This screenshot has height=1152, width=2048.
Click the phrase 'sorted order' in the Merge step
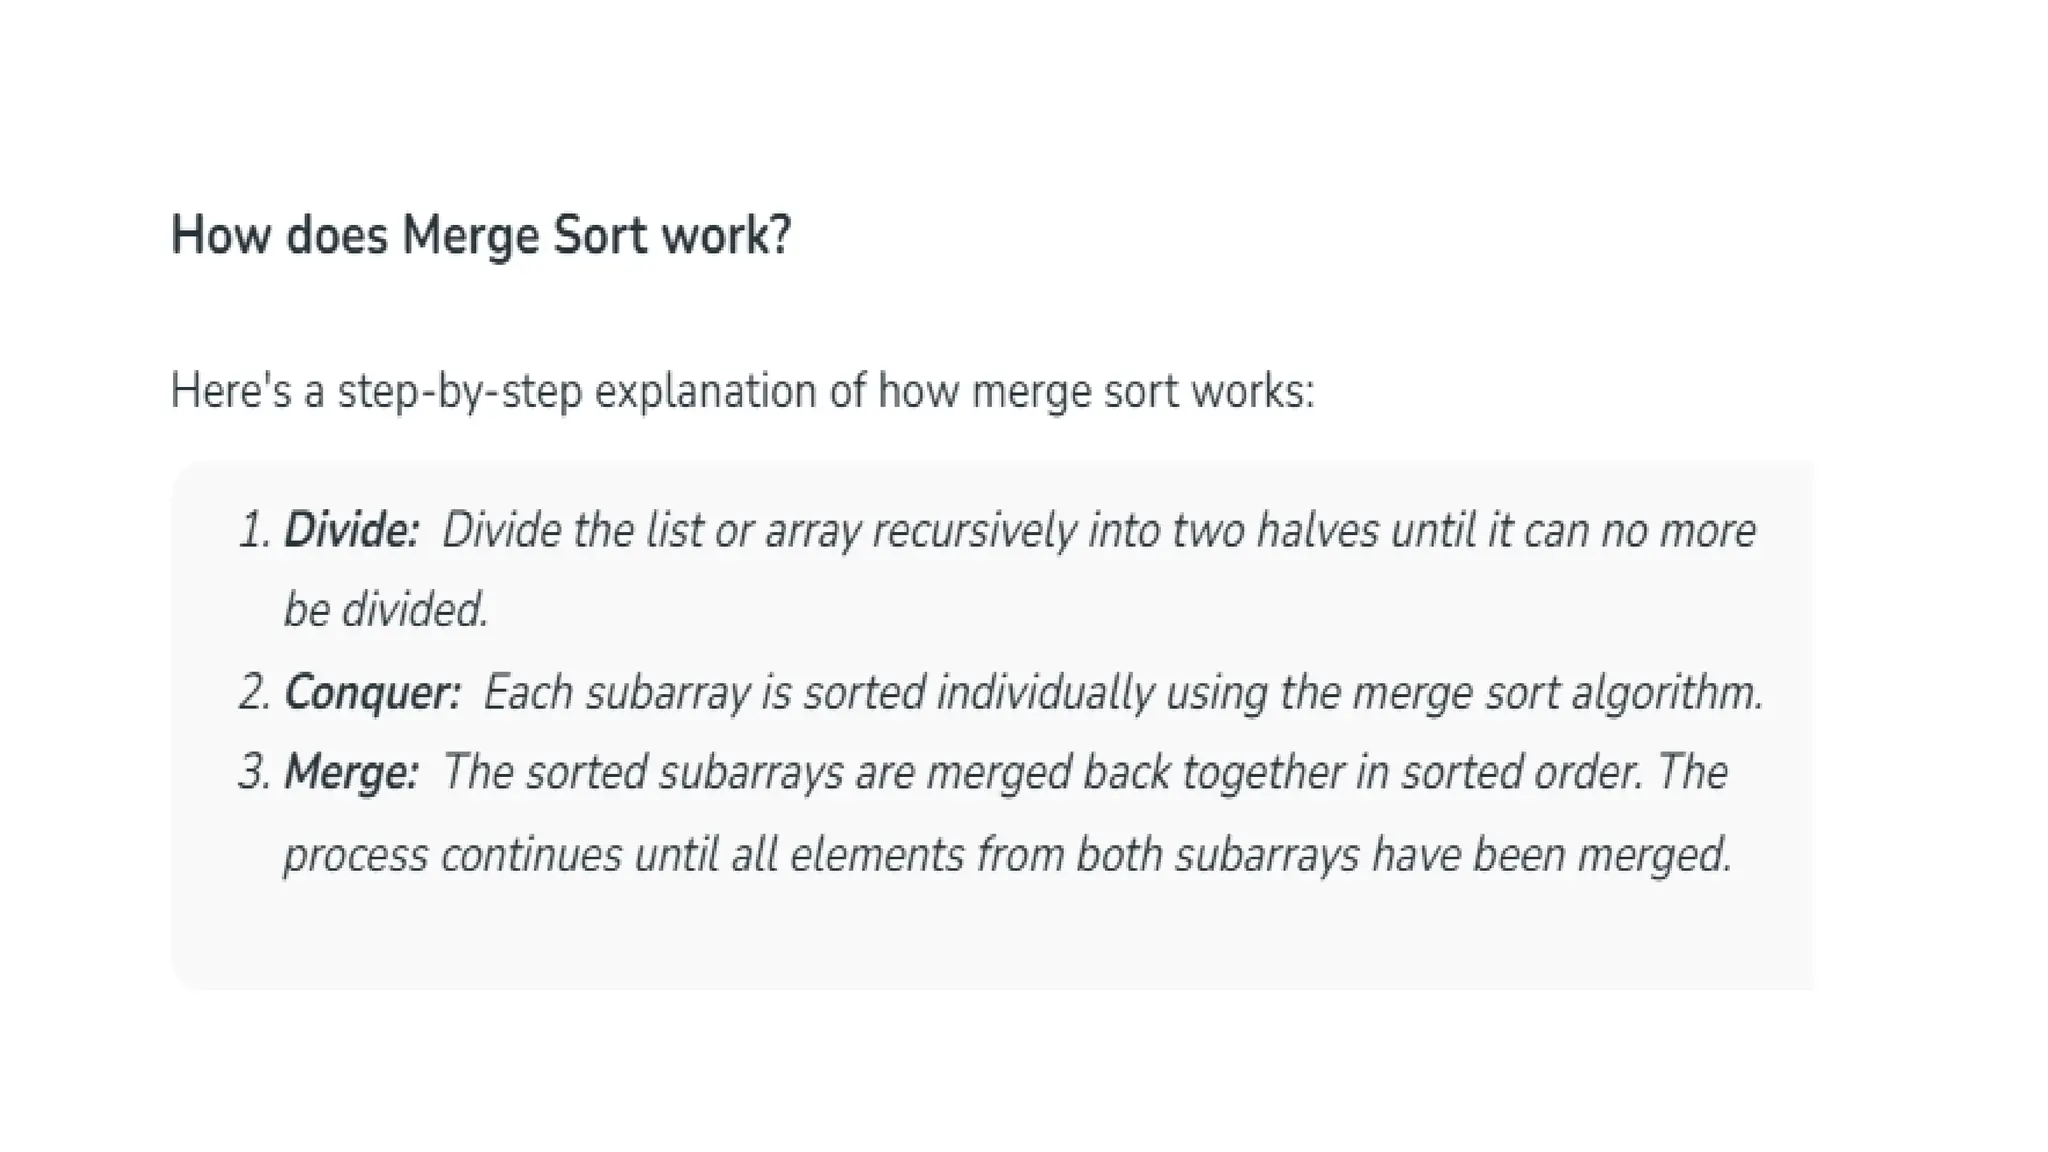1520,773
